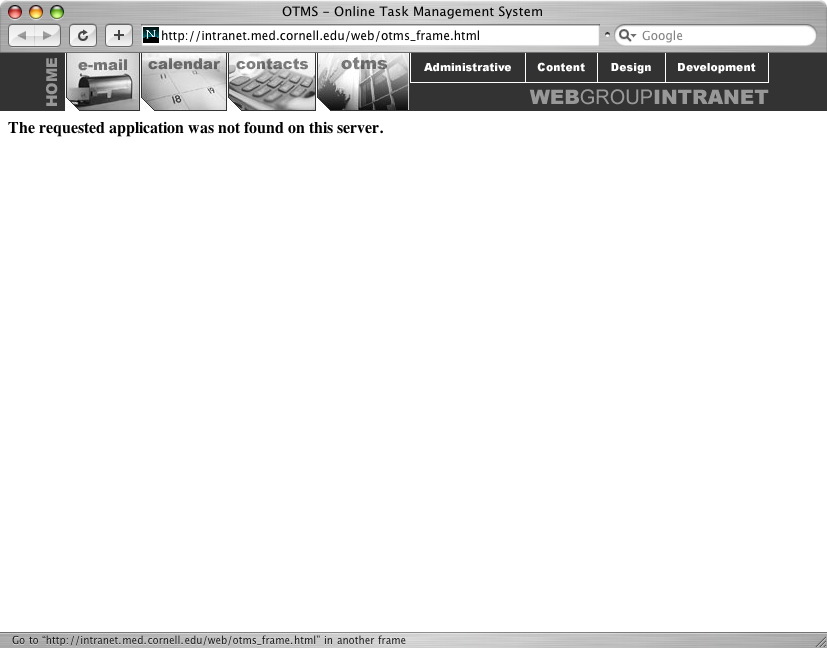Viewport: 827px width, 648px height.
Task: Reload the page with the refresh button
Action: click(x=83, y=35)
